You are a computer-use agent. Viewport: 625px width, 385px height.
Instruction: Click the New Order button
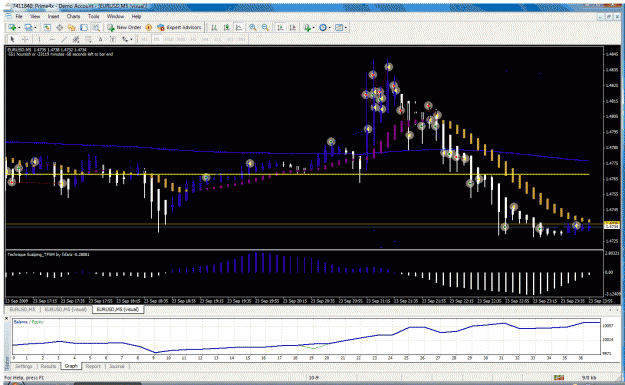[124, 28]
